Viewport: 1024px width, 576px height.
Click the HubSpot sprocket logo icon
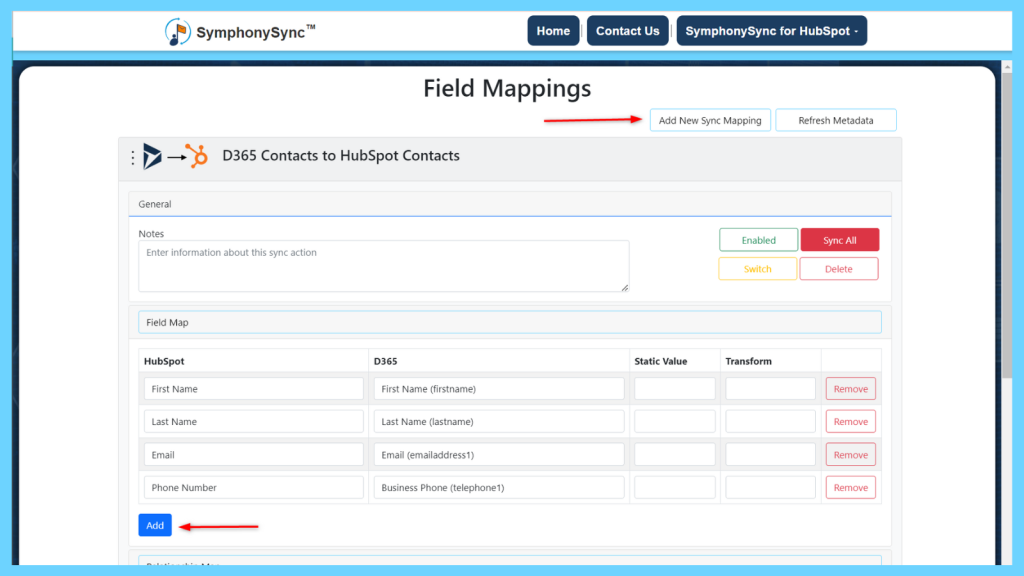click(x=197, y=156)
